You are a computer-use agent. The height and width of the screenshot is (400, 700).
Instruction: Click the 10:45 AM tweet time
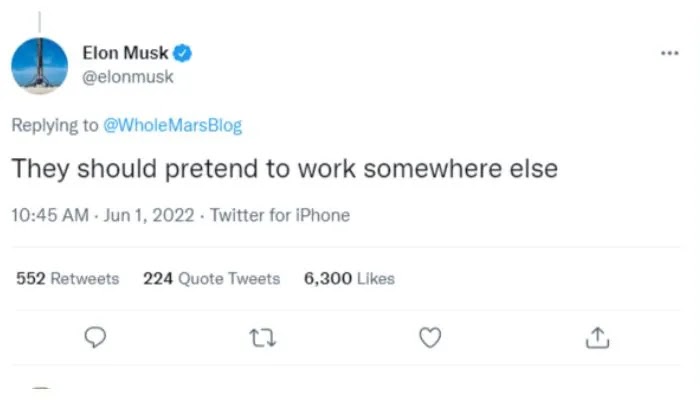click(x=48, y=215)
